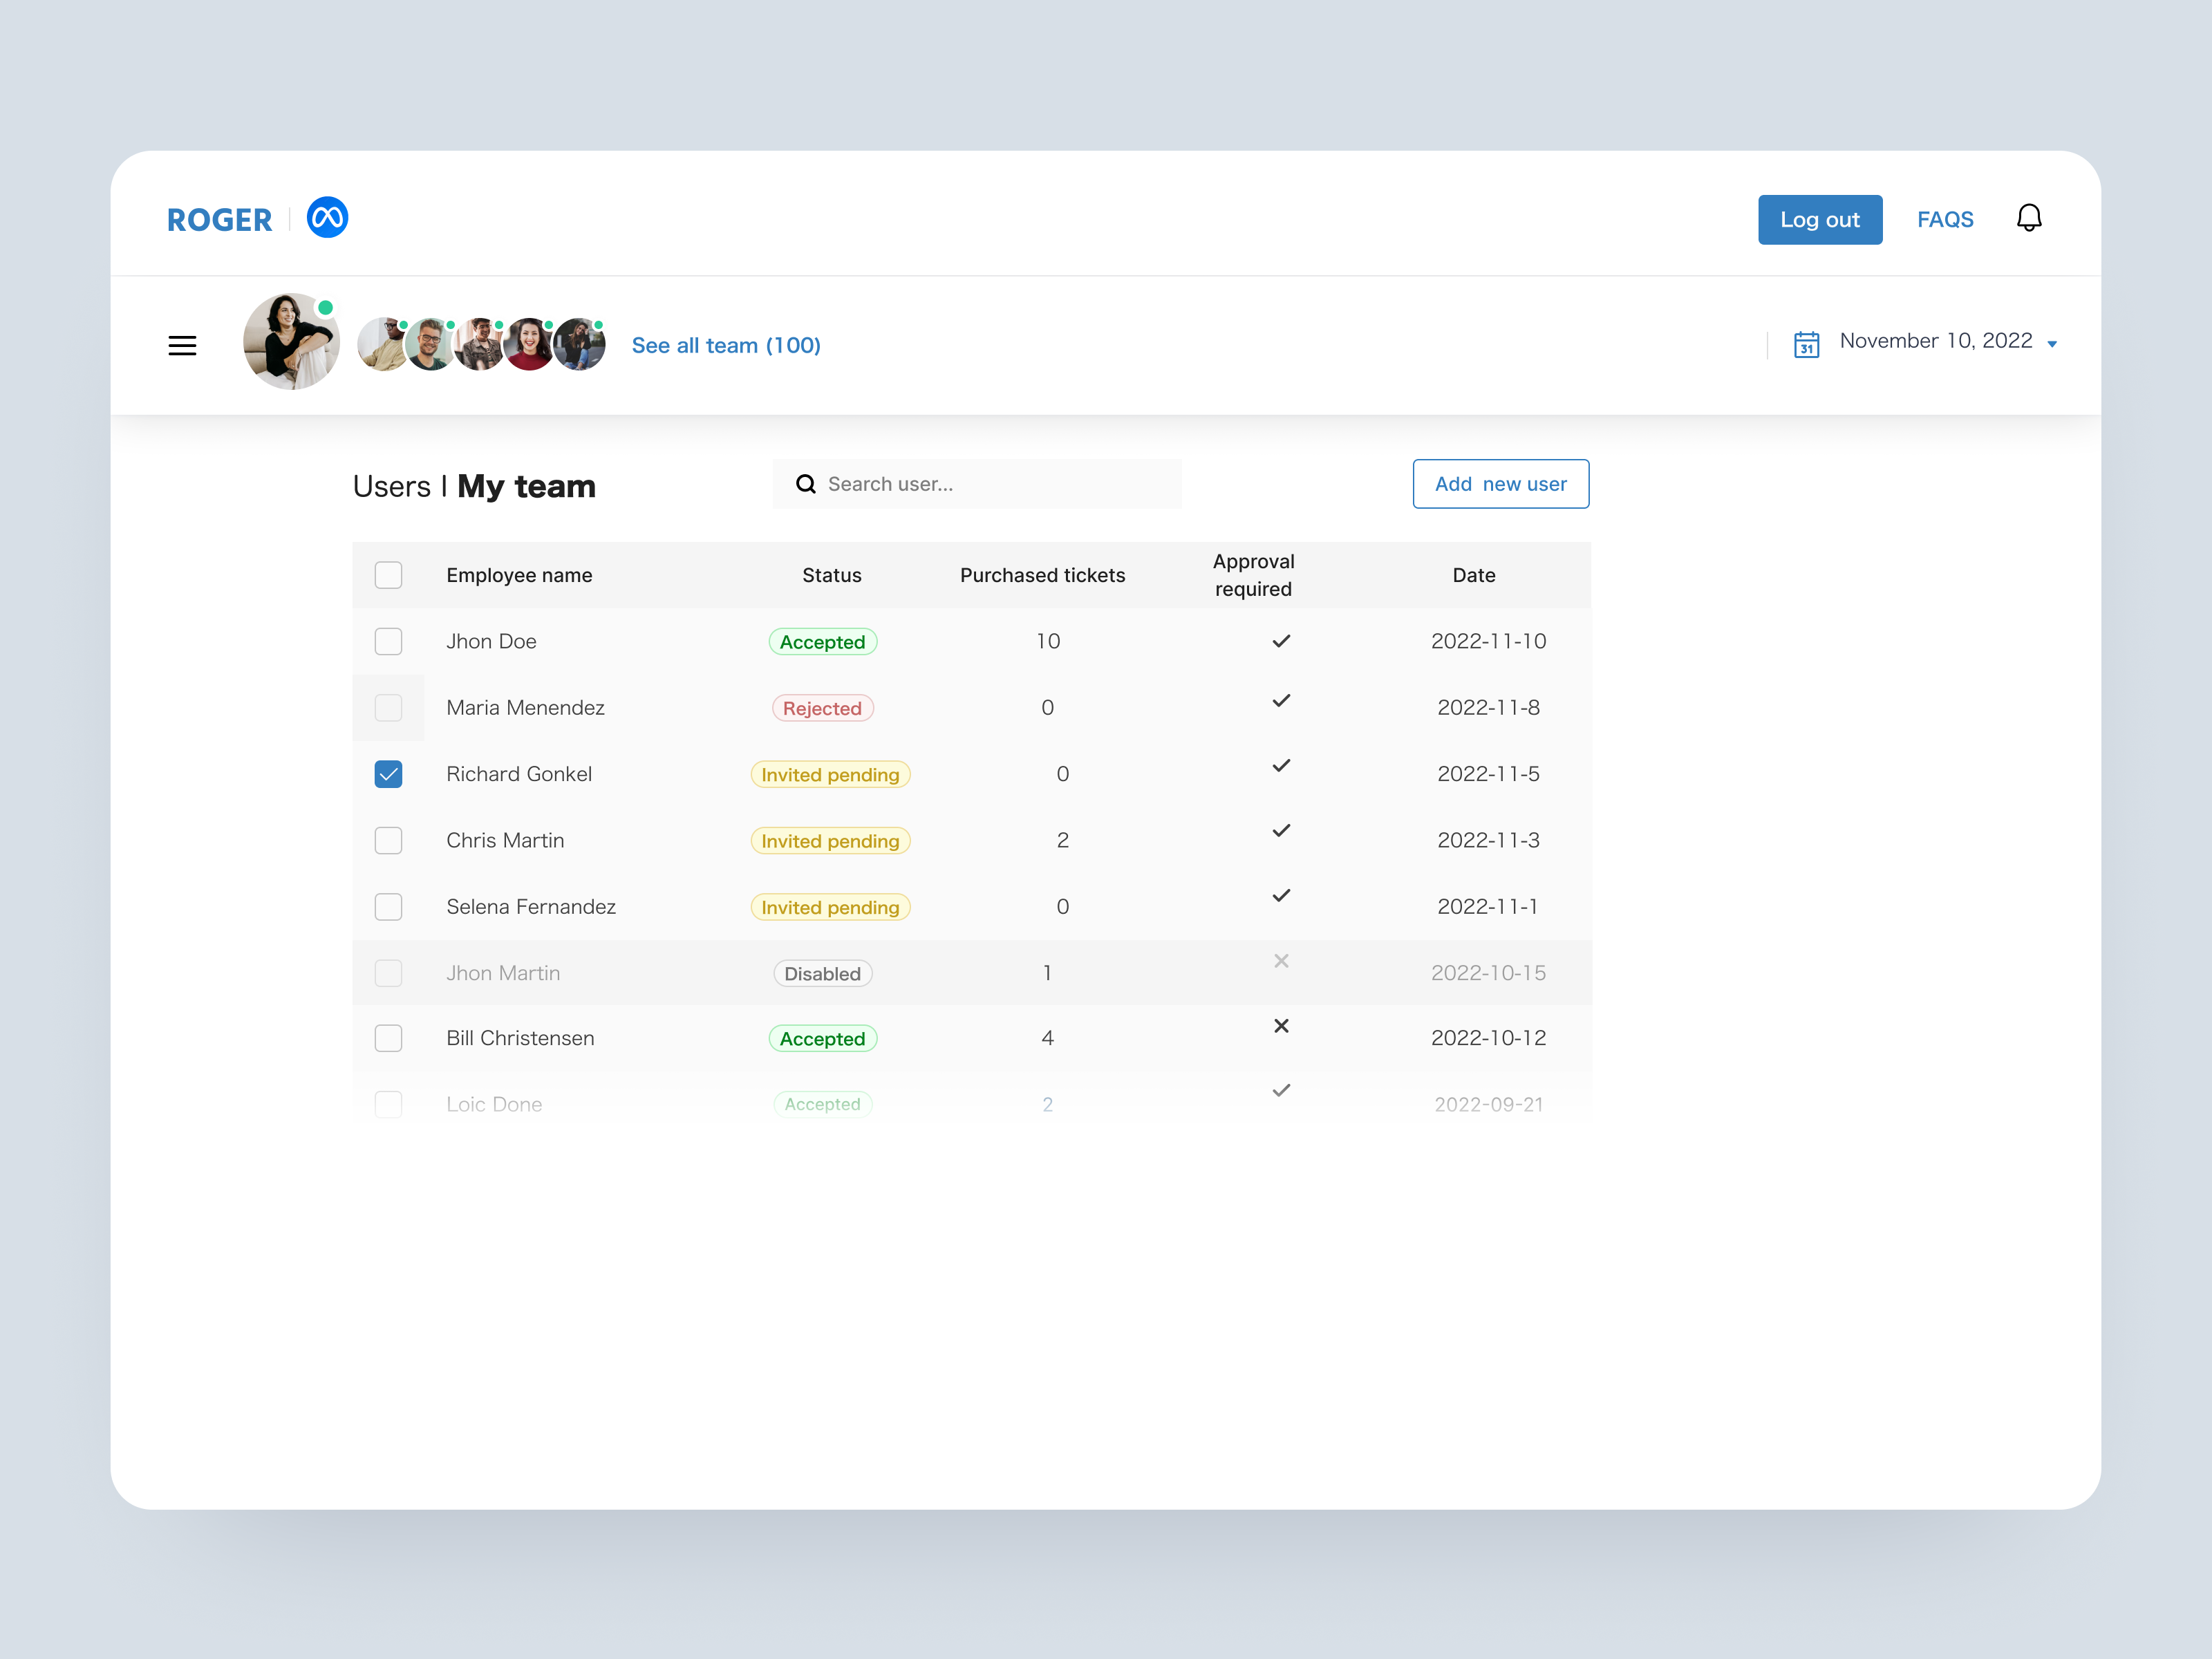The image size is (2212, 1659).
Task: Click Richard Gonkel's Invited pending status
Action: click(x=830, y=775)
